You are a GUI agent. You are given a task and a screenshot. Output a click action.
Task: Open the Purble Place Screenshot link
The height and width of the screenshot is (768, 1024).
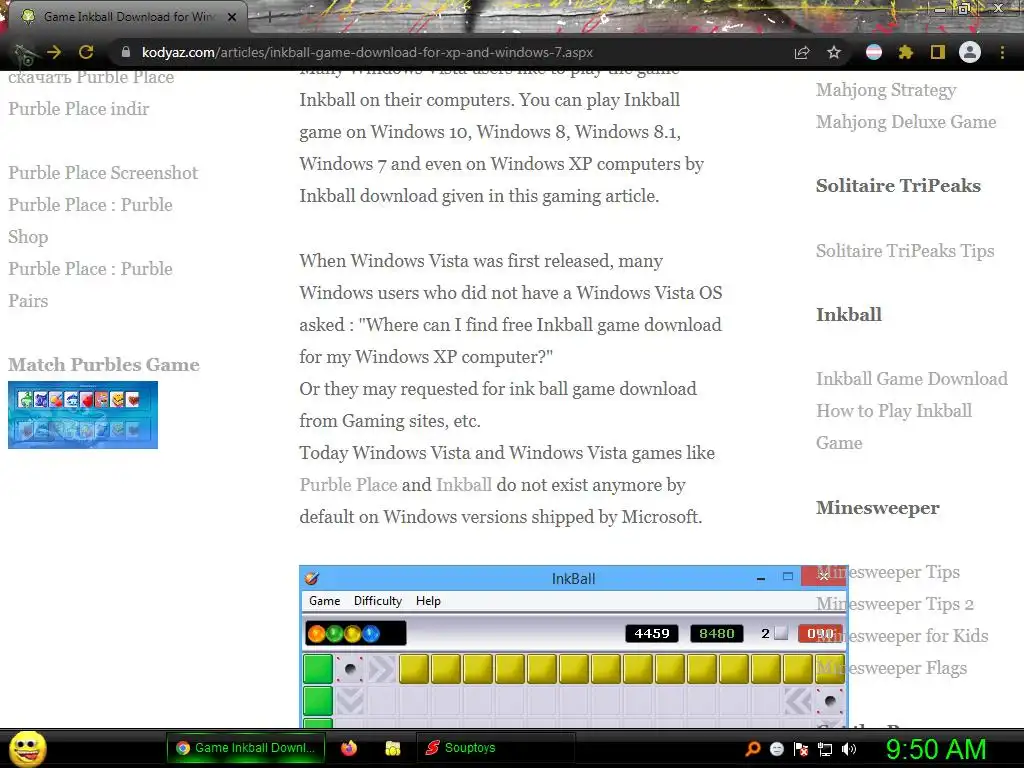point(103,172)
